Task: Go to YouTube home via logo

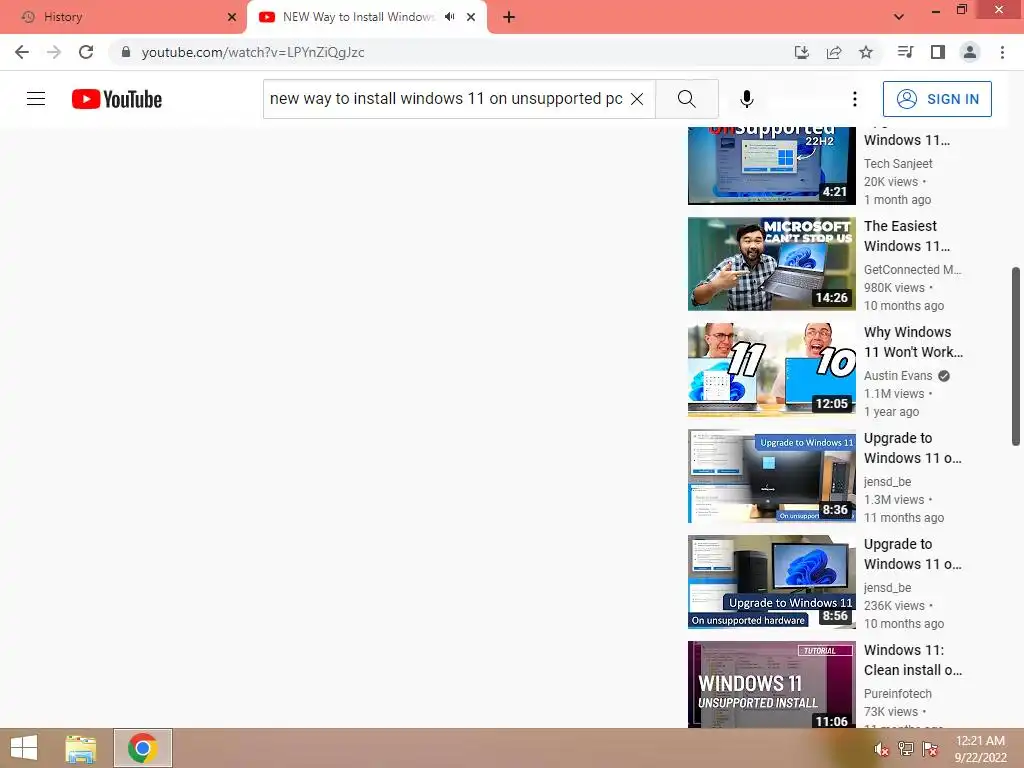Action: click(117, 99)
